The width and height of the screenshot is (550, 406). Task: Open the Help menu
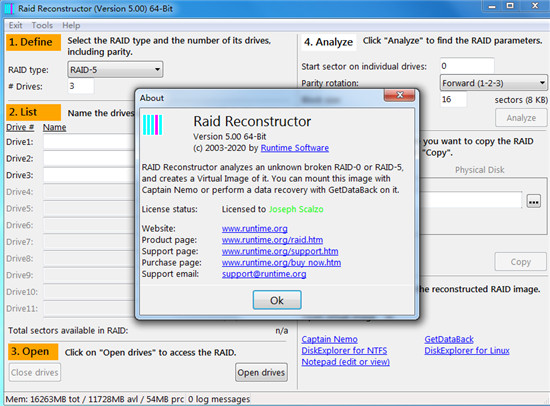(71, 25)
